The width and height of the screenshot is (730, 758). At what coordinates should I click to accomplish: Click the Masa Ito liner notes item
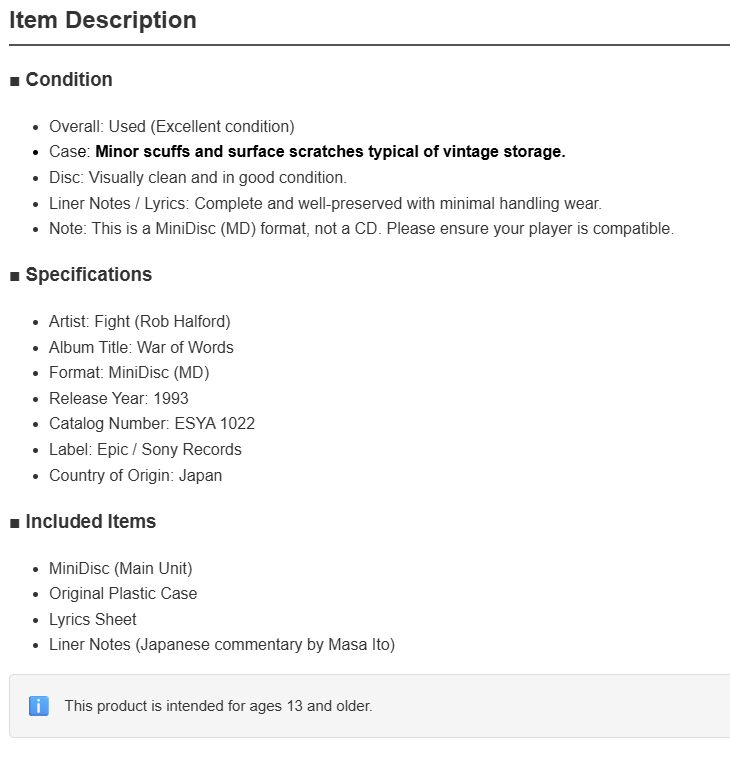coord(222,645)
